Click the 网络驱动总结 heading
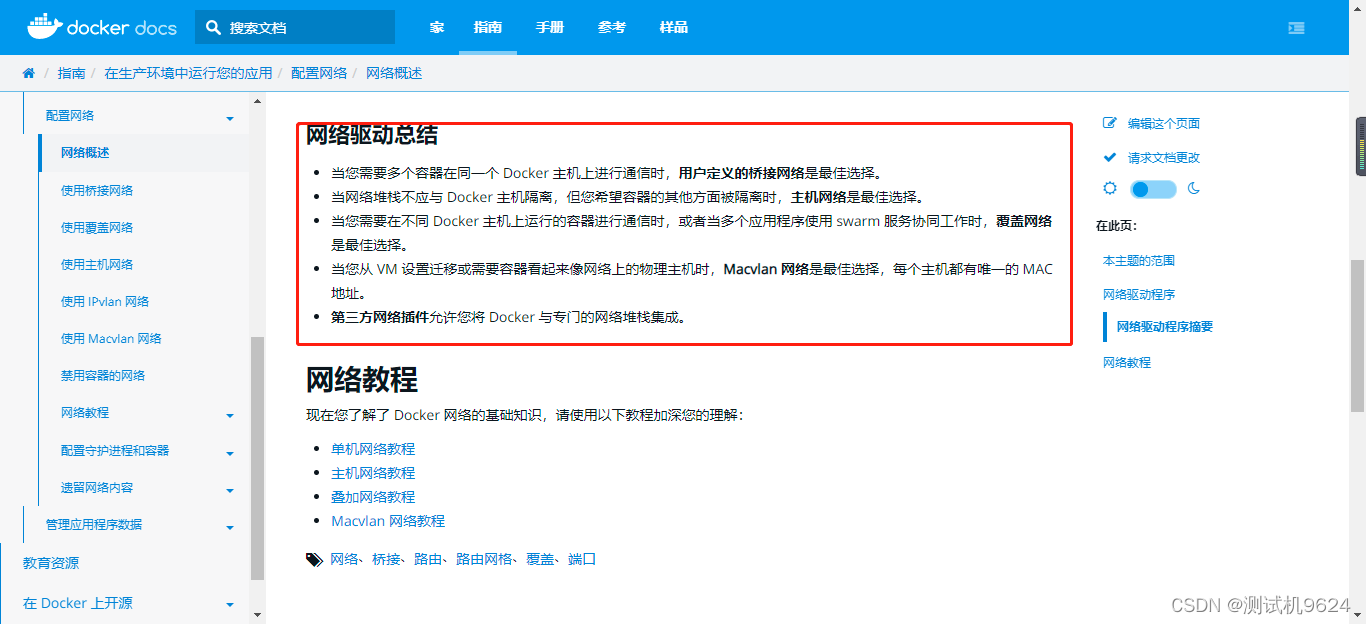 372,135
